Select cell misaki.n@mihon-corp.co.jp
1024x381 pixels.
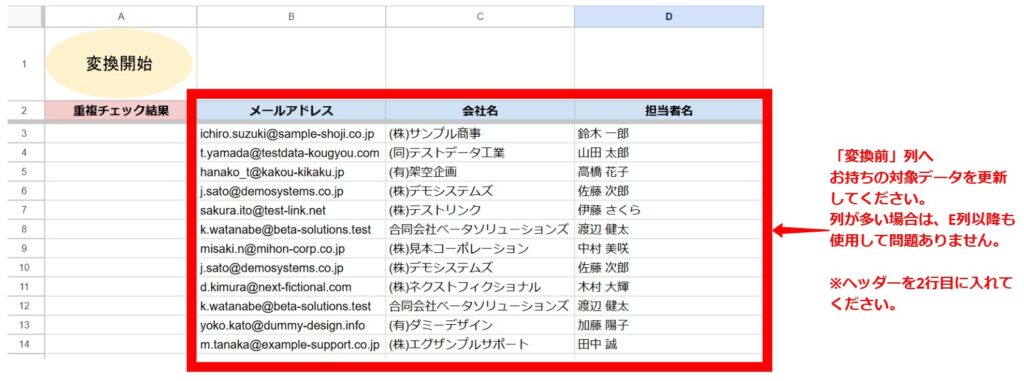click(291, 248)
